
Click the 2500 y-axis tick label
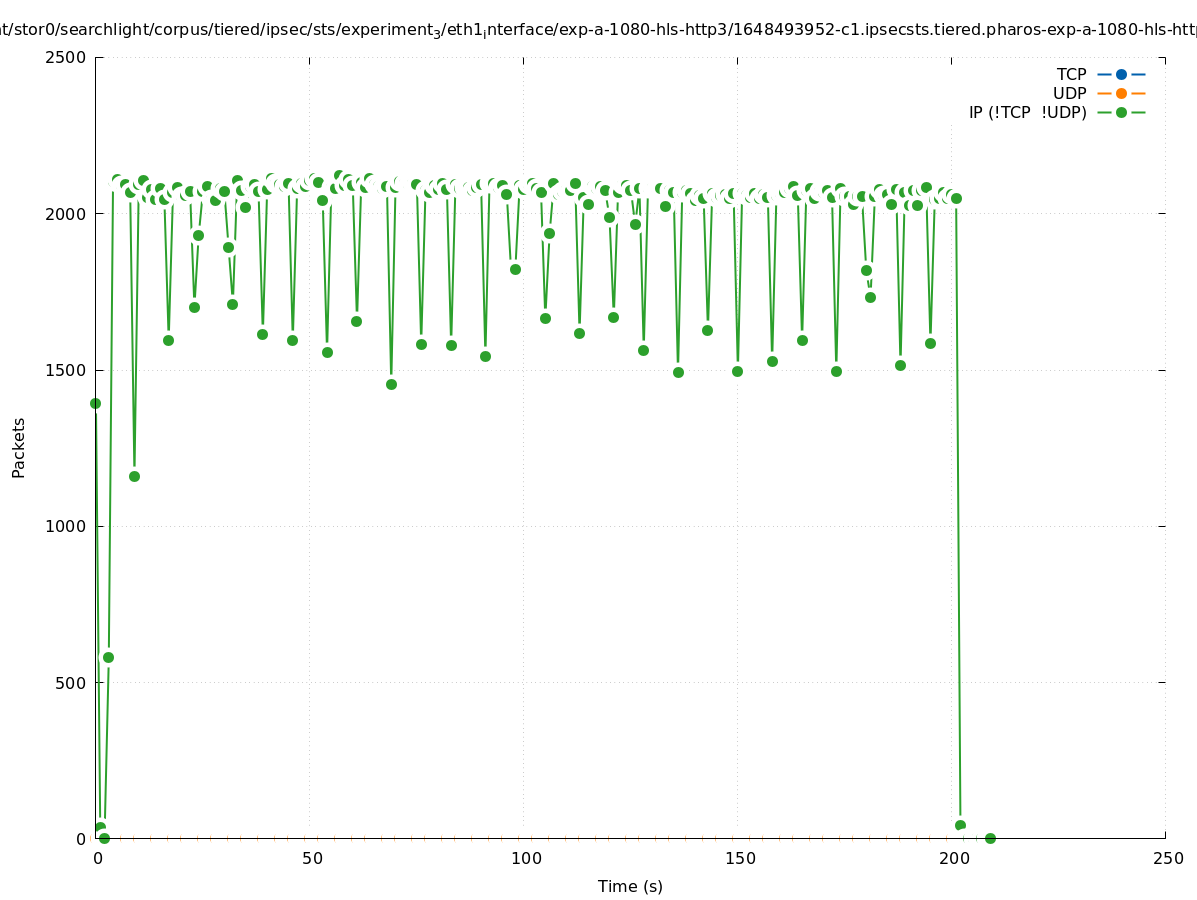pos(67,57)
